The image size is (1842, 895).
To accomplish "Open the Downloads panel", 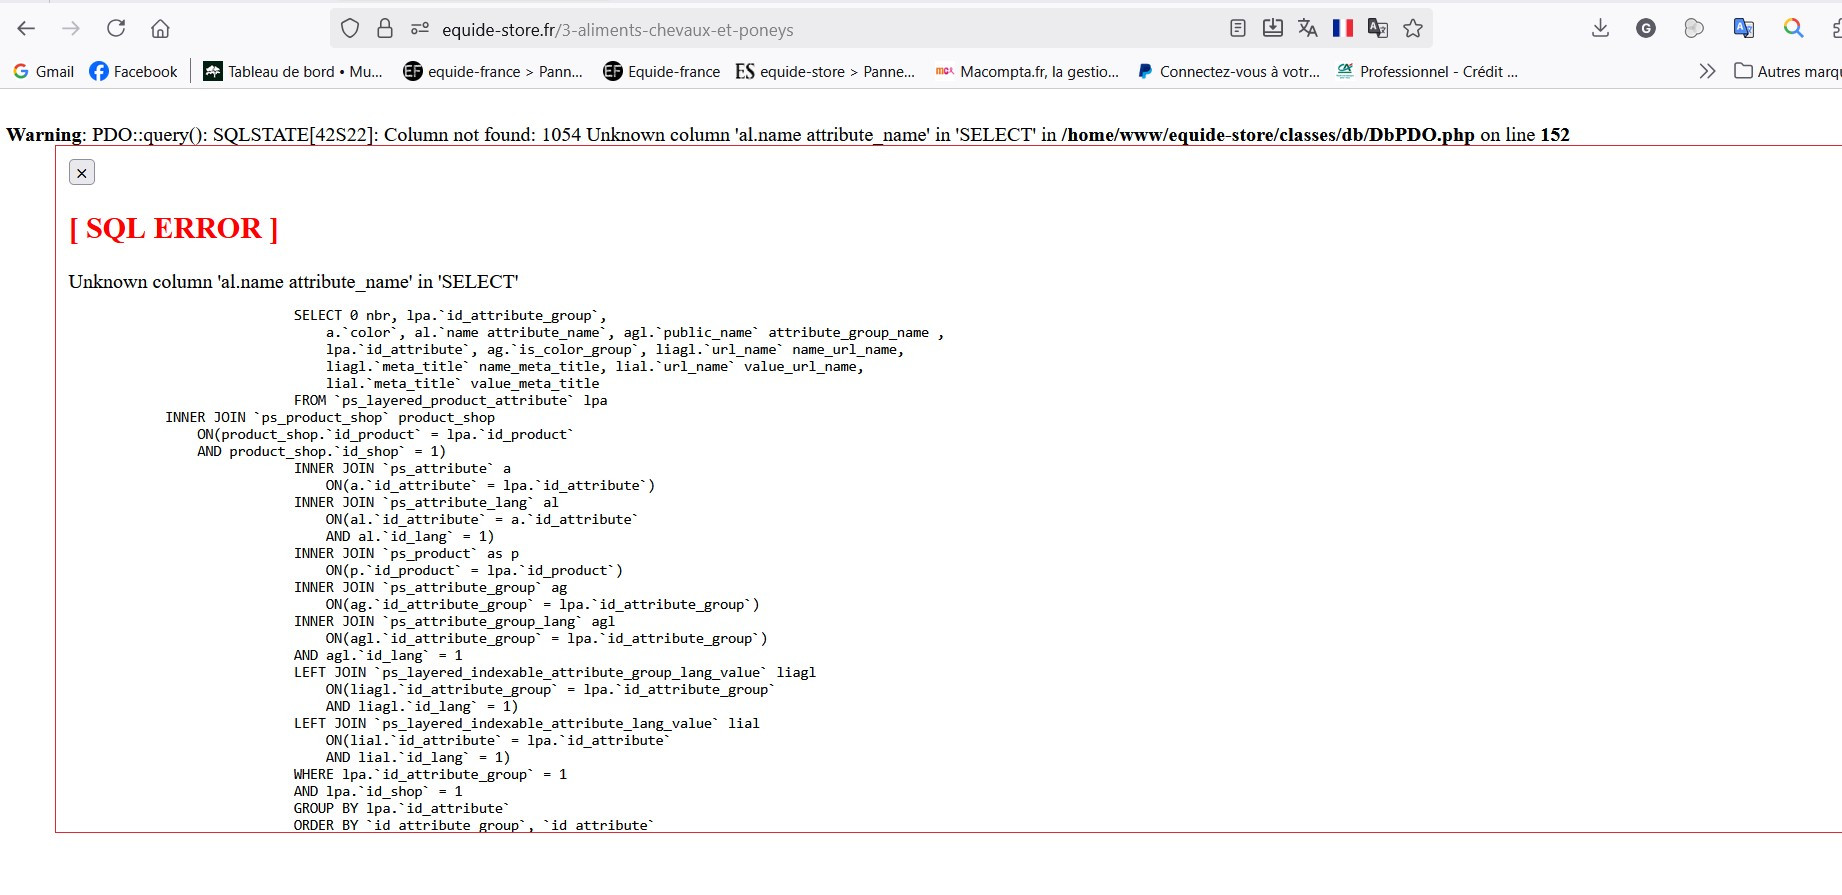I will point(1600,29).
